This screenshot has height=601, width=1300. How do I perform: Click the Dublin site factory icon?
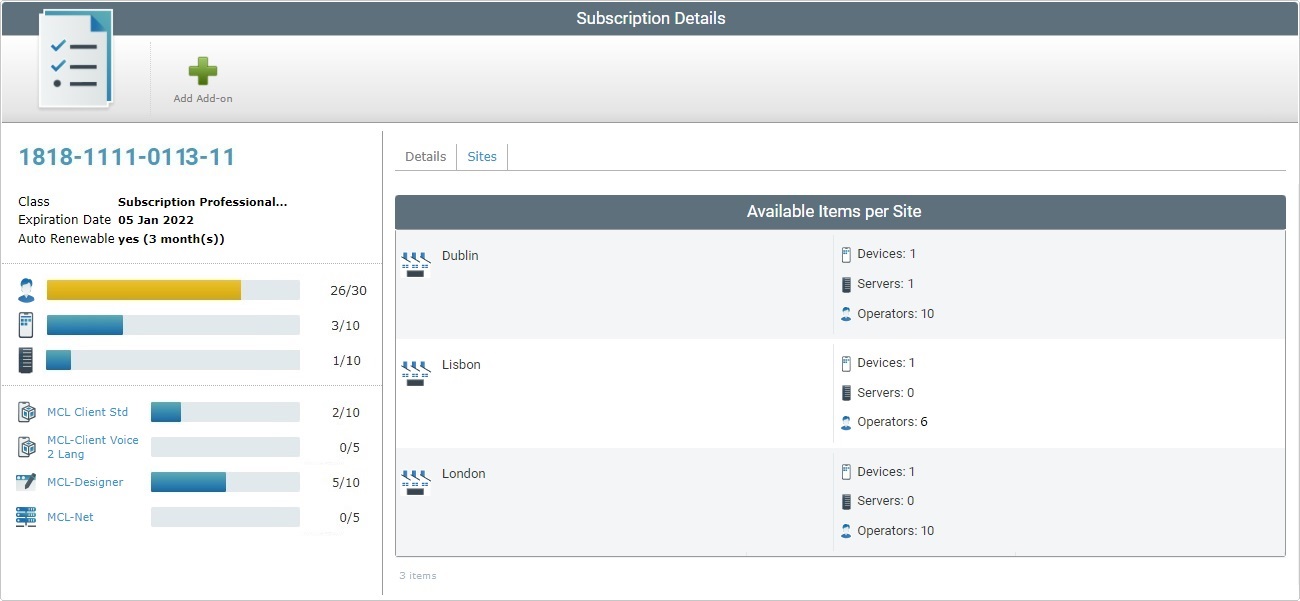point(414,262)
